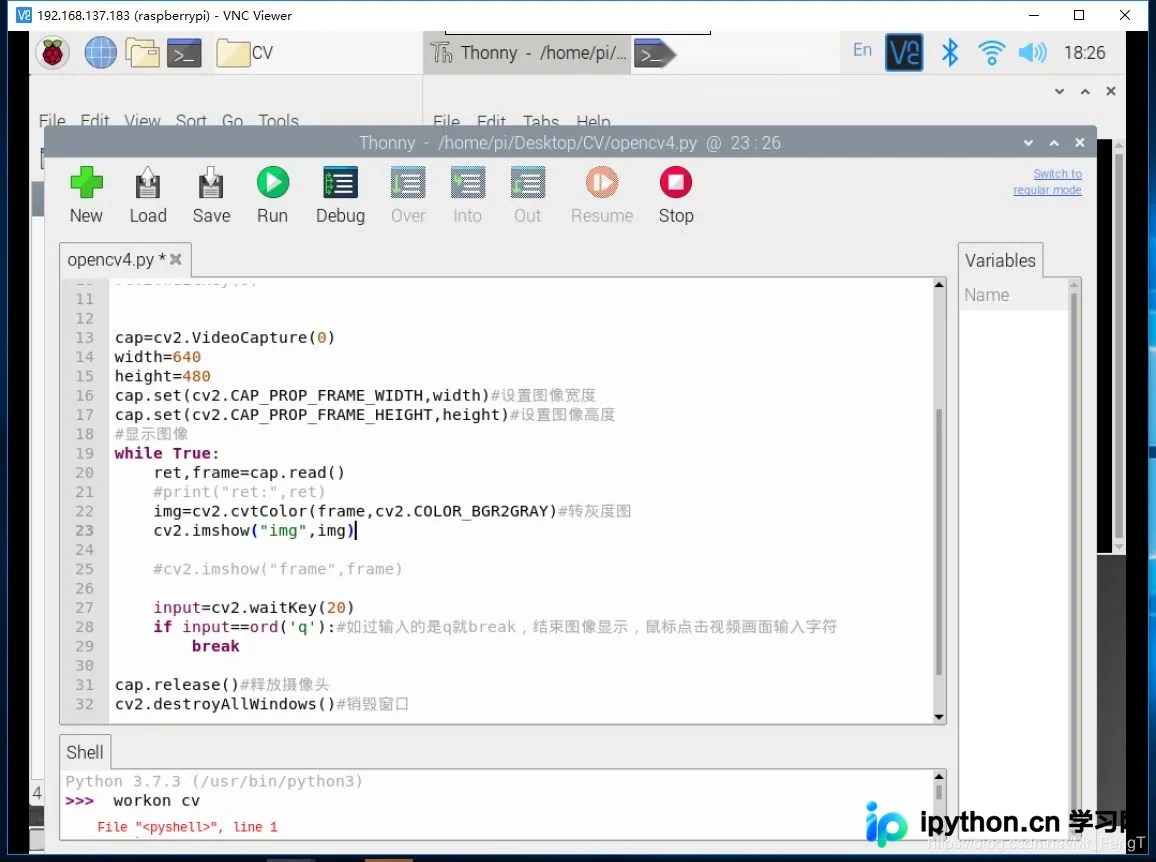Open the Wi-Fi network menu
Screen dimensions: 1156x862
coord(992,52)
